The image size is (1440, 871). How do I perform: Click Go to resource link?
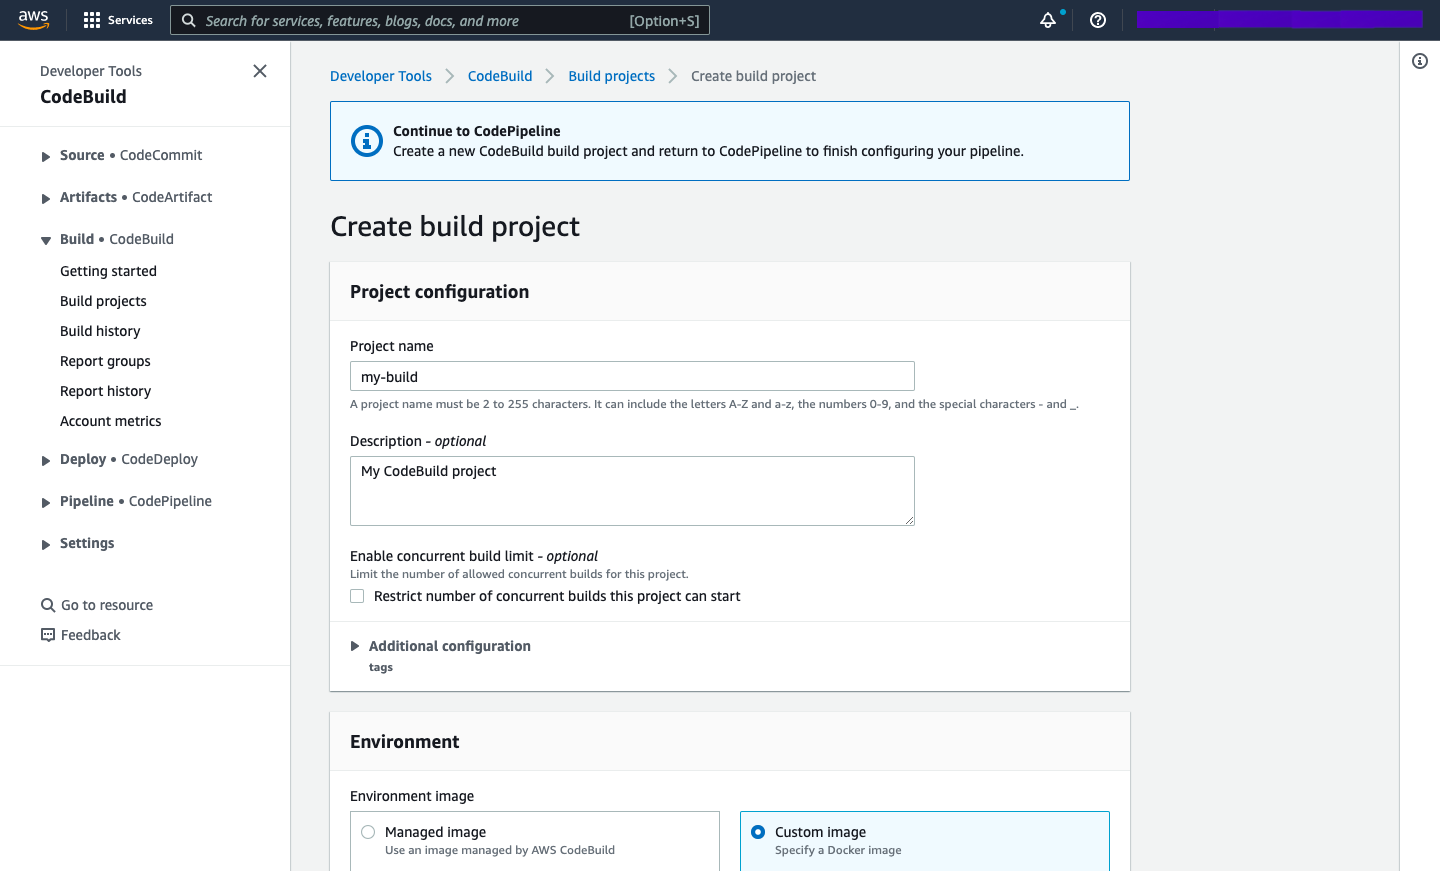pos(107,605)
